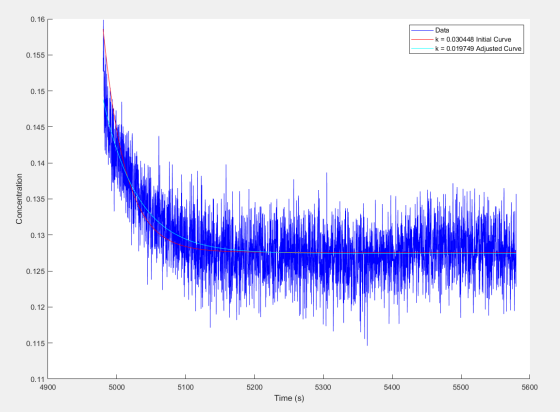Click the x-axis tick label 5100

[x=185, y=387]
